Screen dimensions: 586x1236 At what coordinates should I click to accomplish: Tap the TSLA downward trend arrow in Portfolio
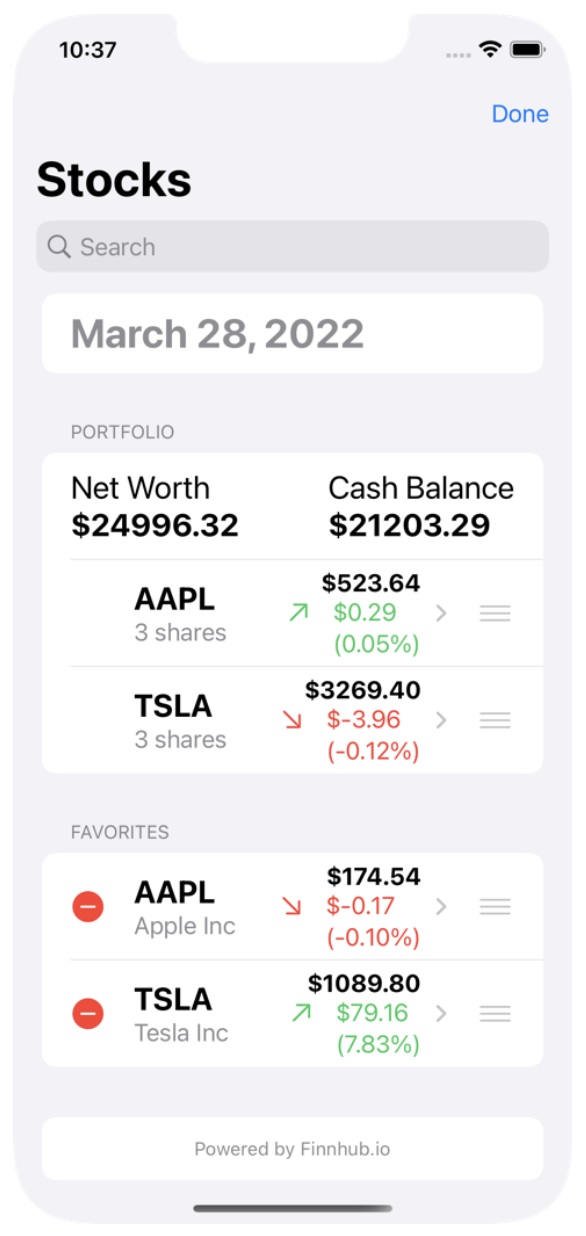[290, 719]
